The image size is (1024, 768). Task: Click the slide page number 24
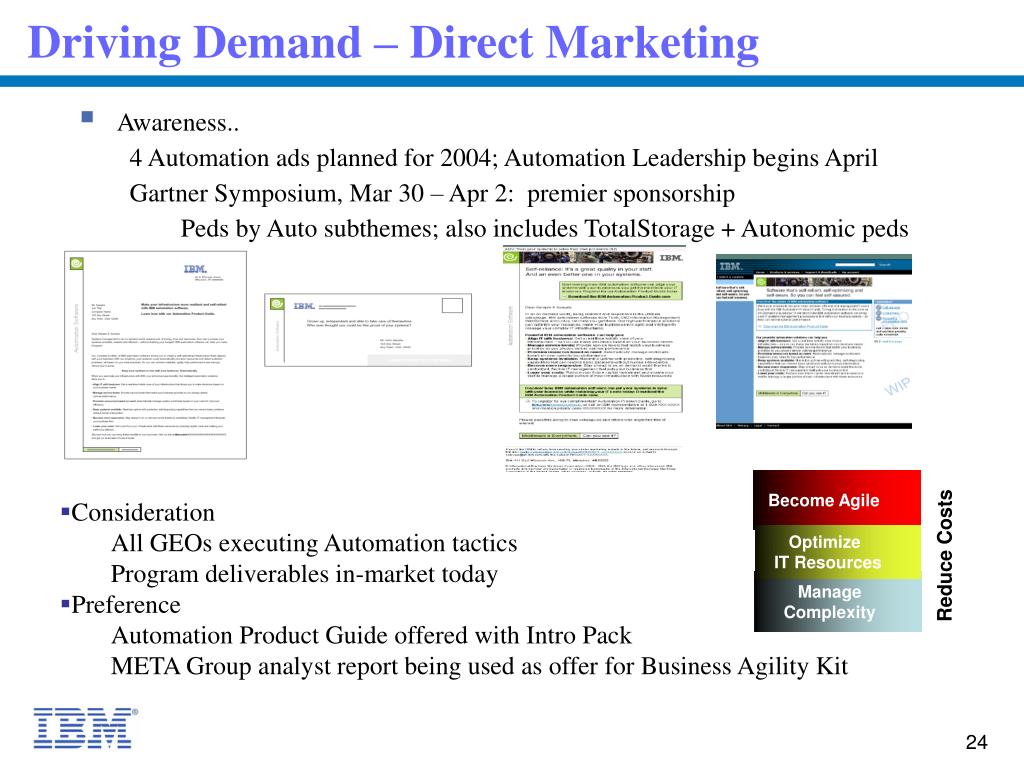pyautogui.click(x=976, y=742)
